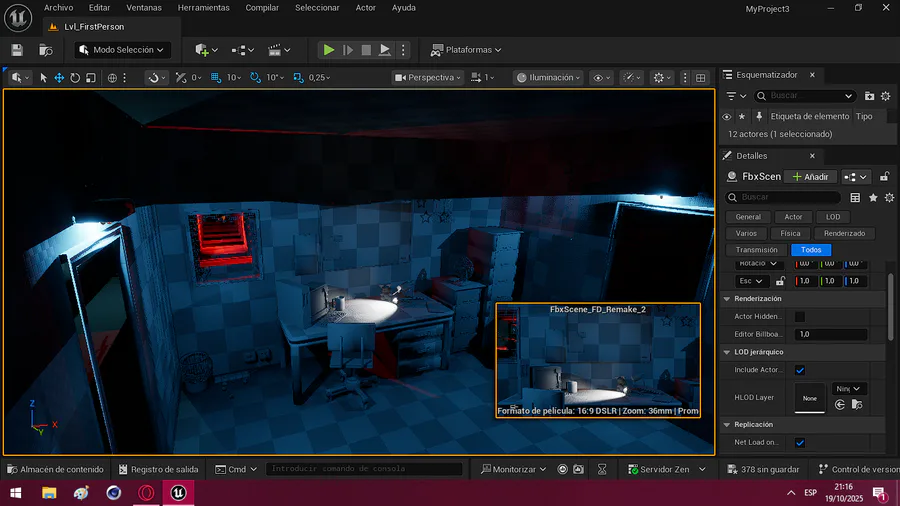Open the Herramientas menu
Viewport: 900px width, 506px height.
(x=203, y=8)
